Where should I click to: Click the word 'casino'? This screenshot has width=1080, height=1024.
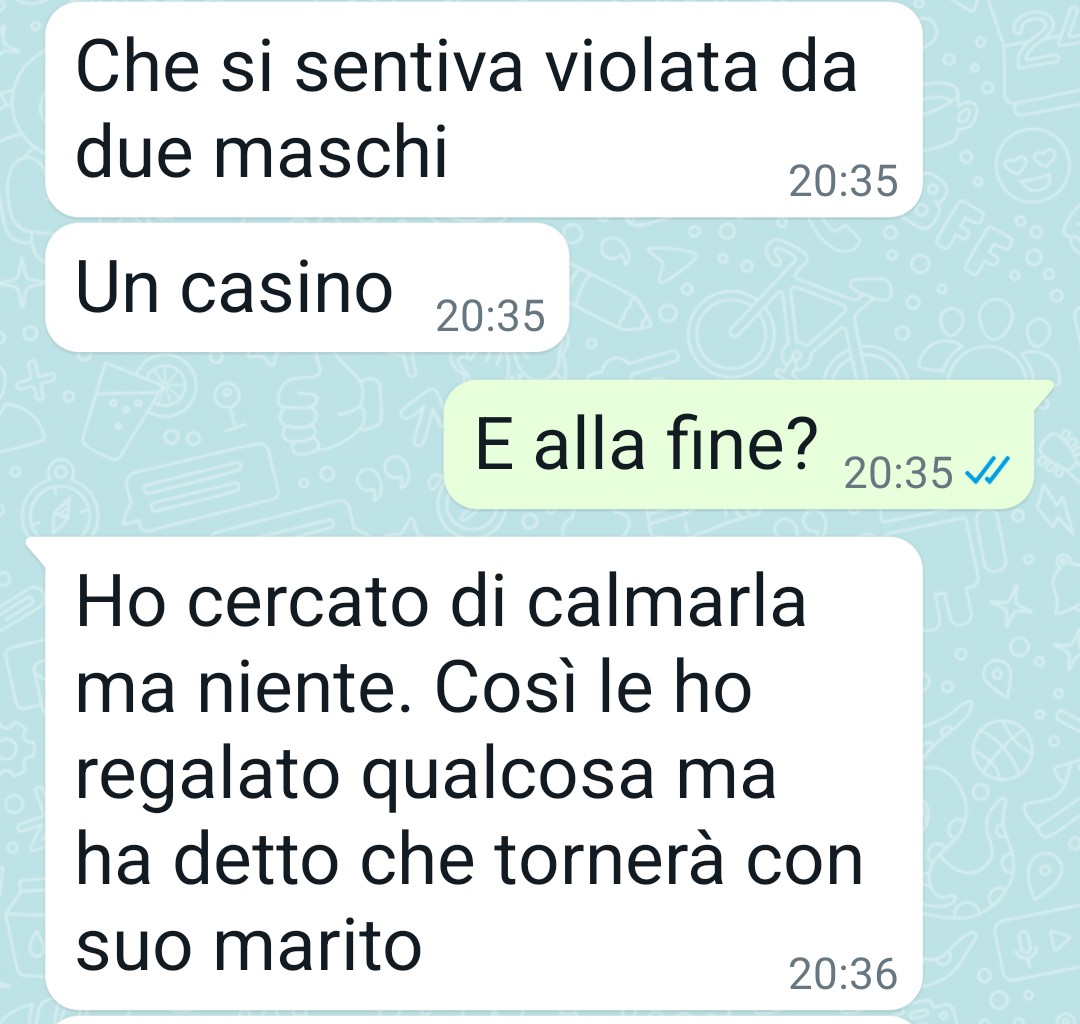287,287
